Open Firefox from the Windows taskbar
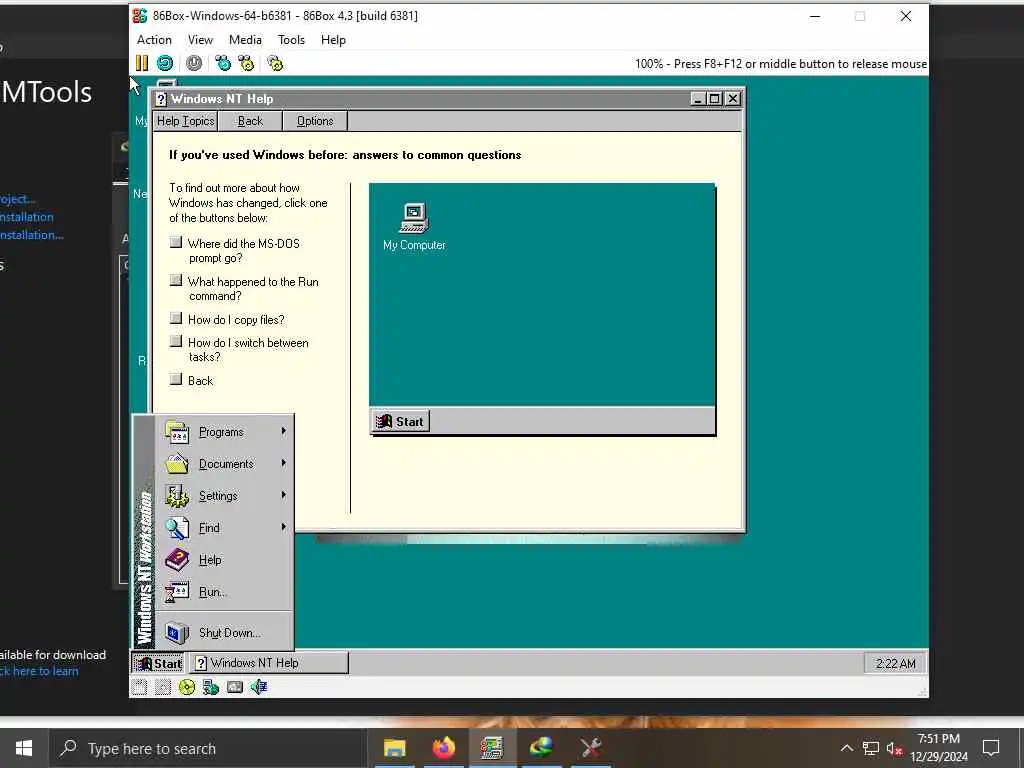 (x=443, y=748)
